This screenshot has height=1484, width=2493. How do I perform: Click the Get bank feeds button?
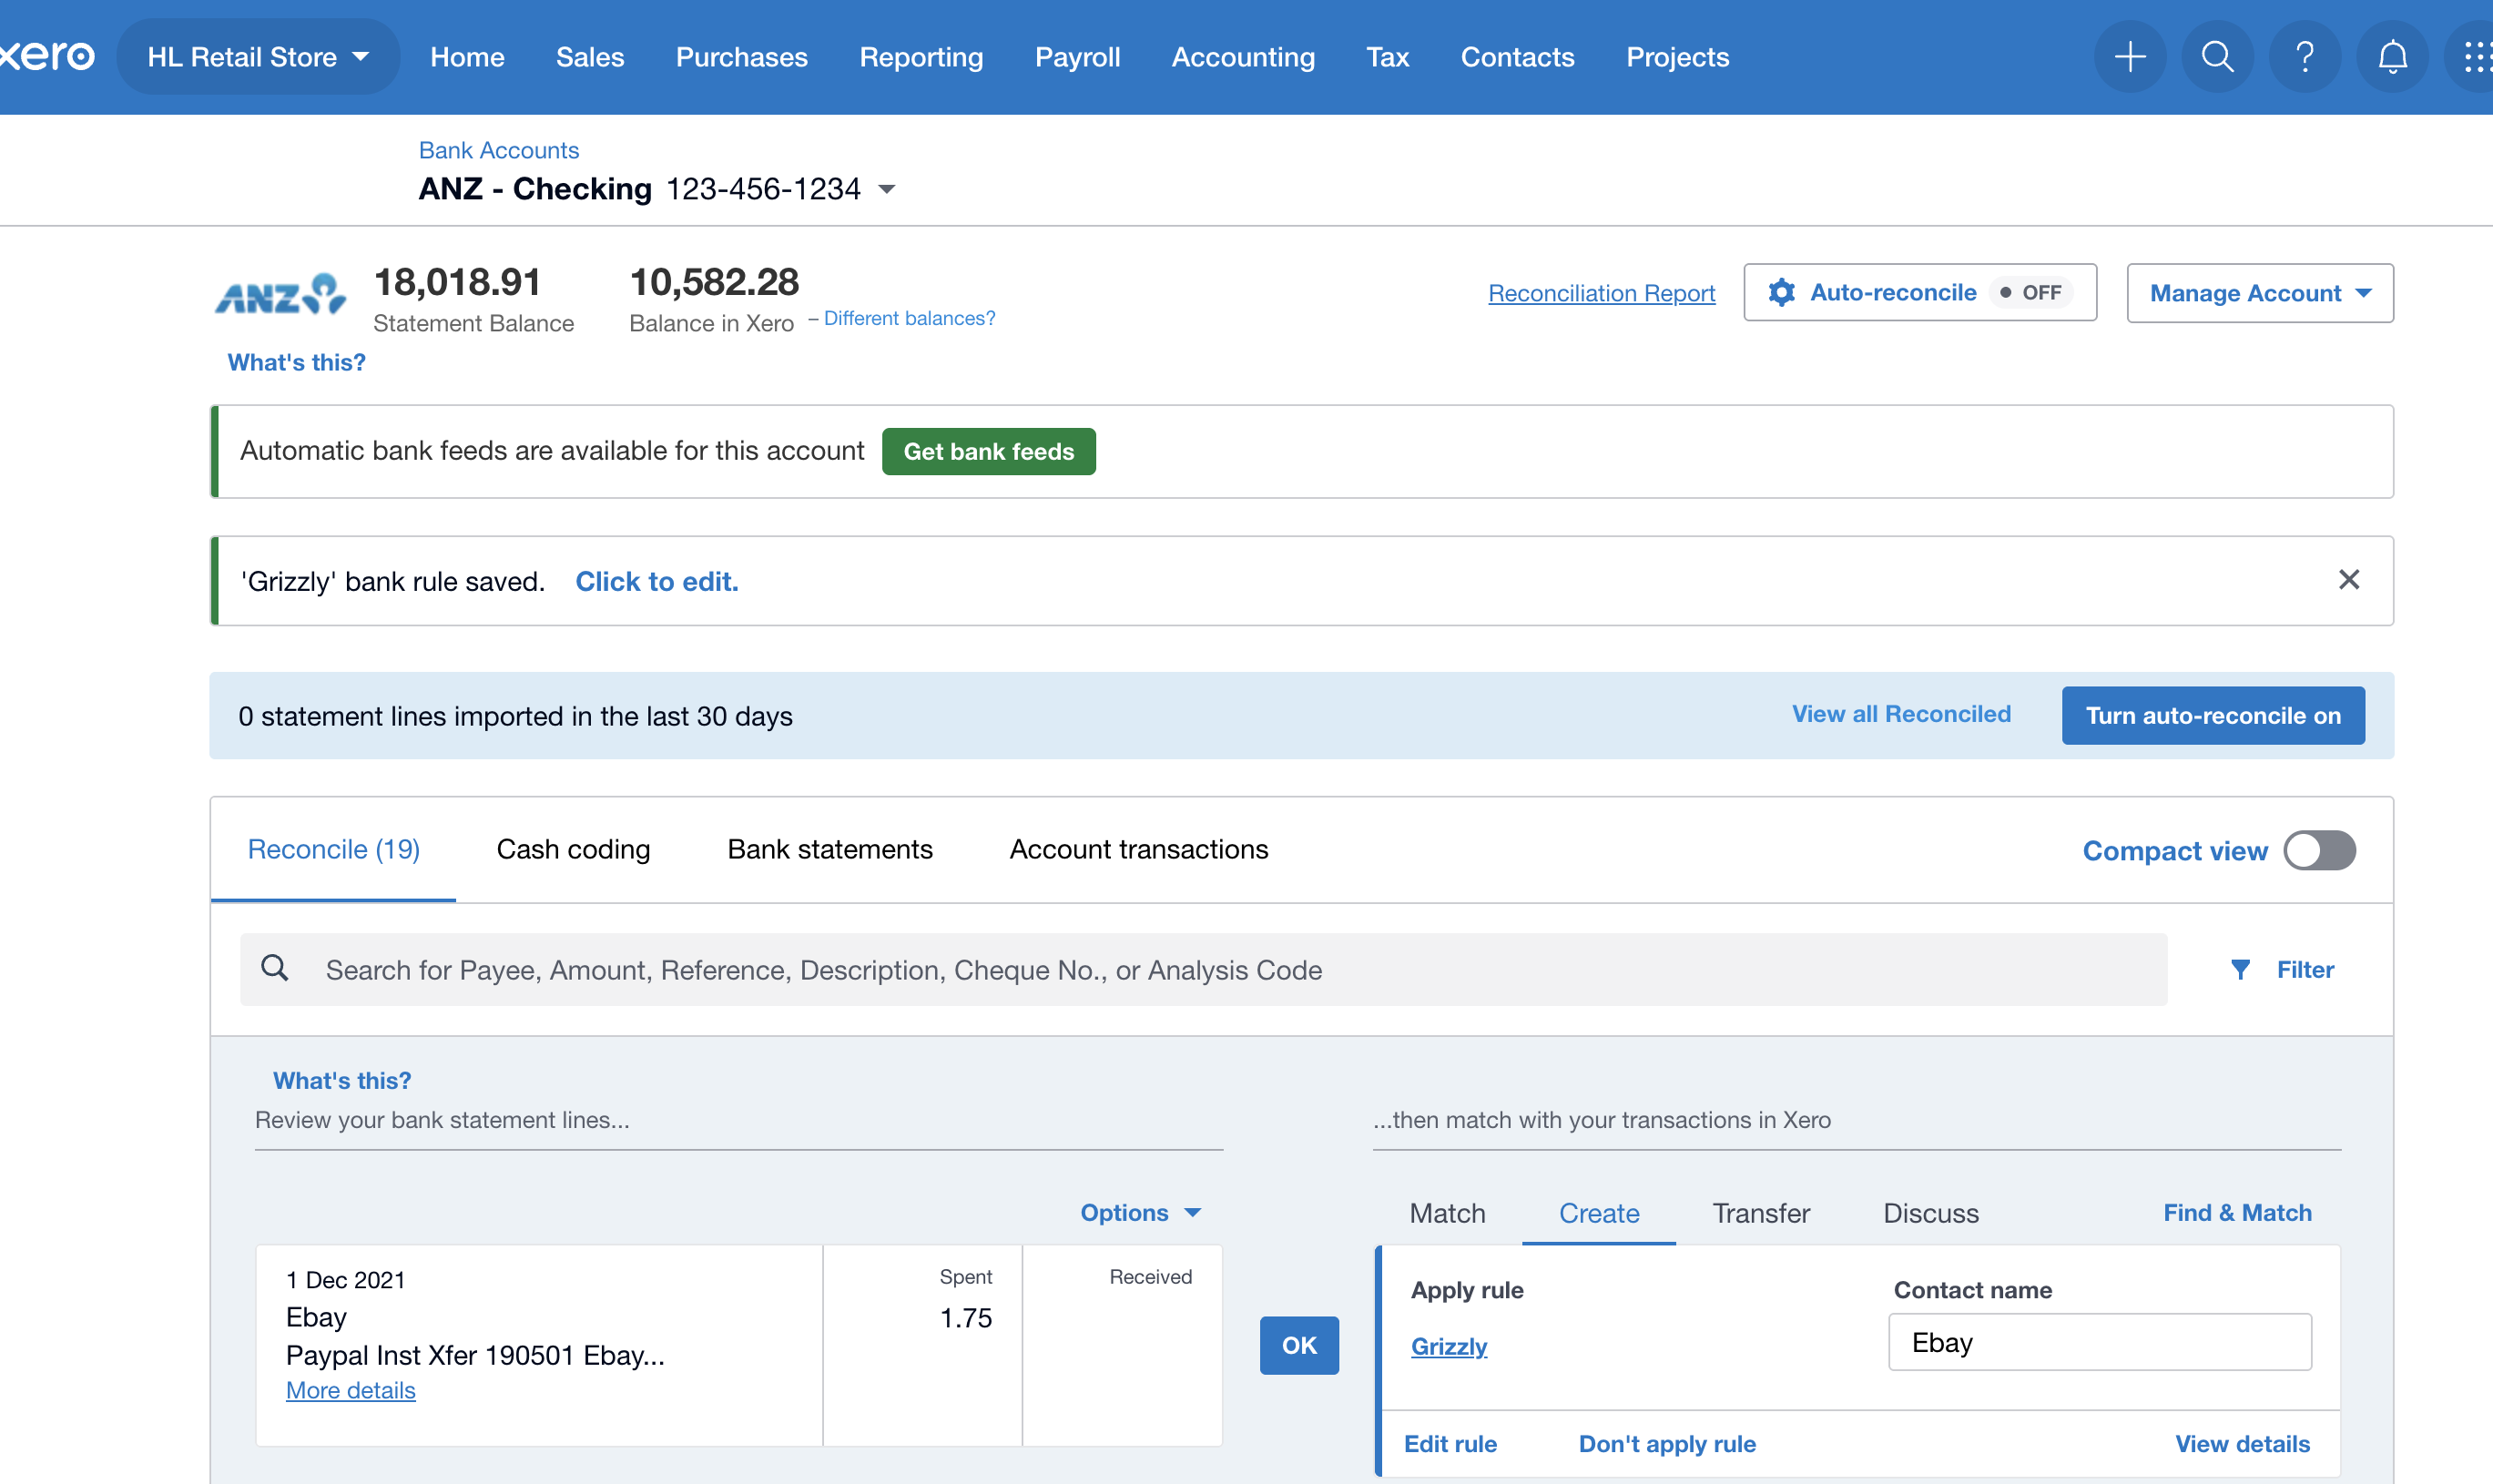coord(988,451)
